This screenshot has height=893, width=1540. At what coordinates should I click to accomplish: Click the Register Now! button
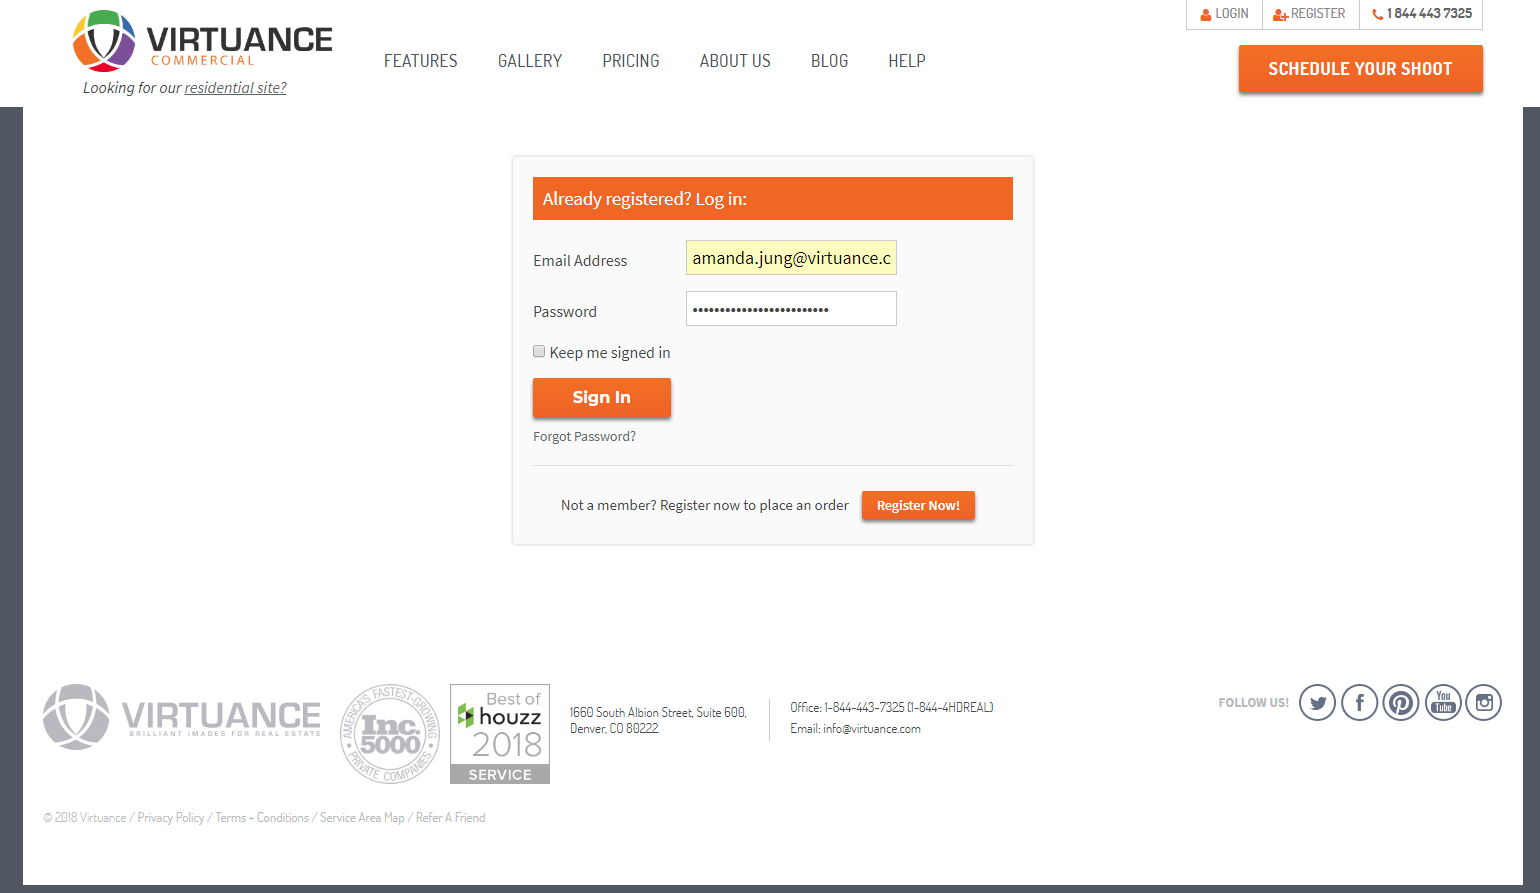[x=918, y=505]
